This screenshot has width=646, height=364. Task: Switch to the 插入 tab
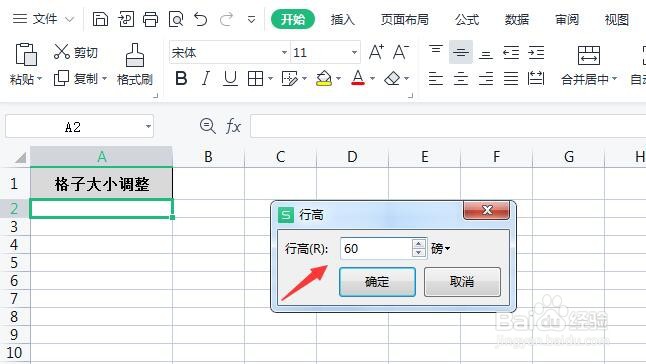[343, 19]
